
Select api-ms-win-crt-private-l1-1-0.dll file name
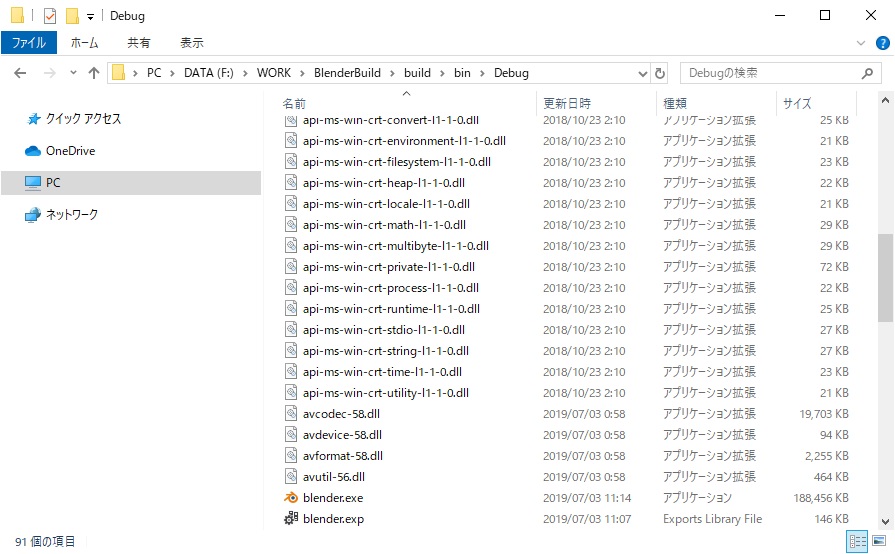coord(389,267)
